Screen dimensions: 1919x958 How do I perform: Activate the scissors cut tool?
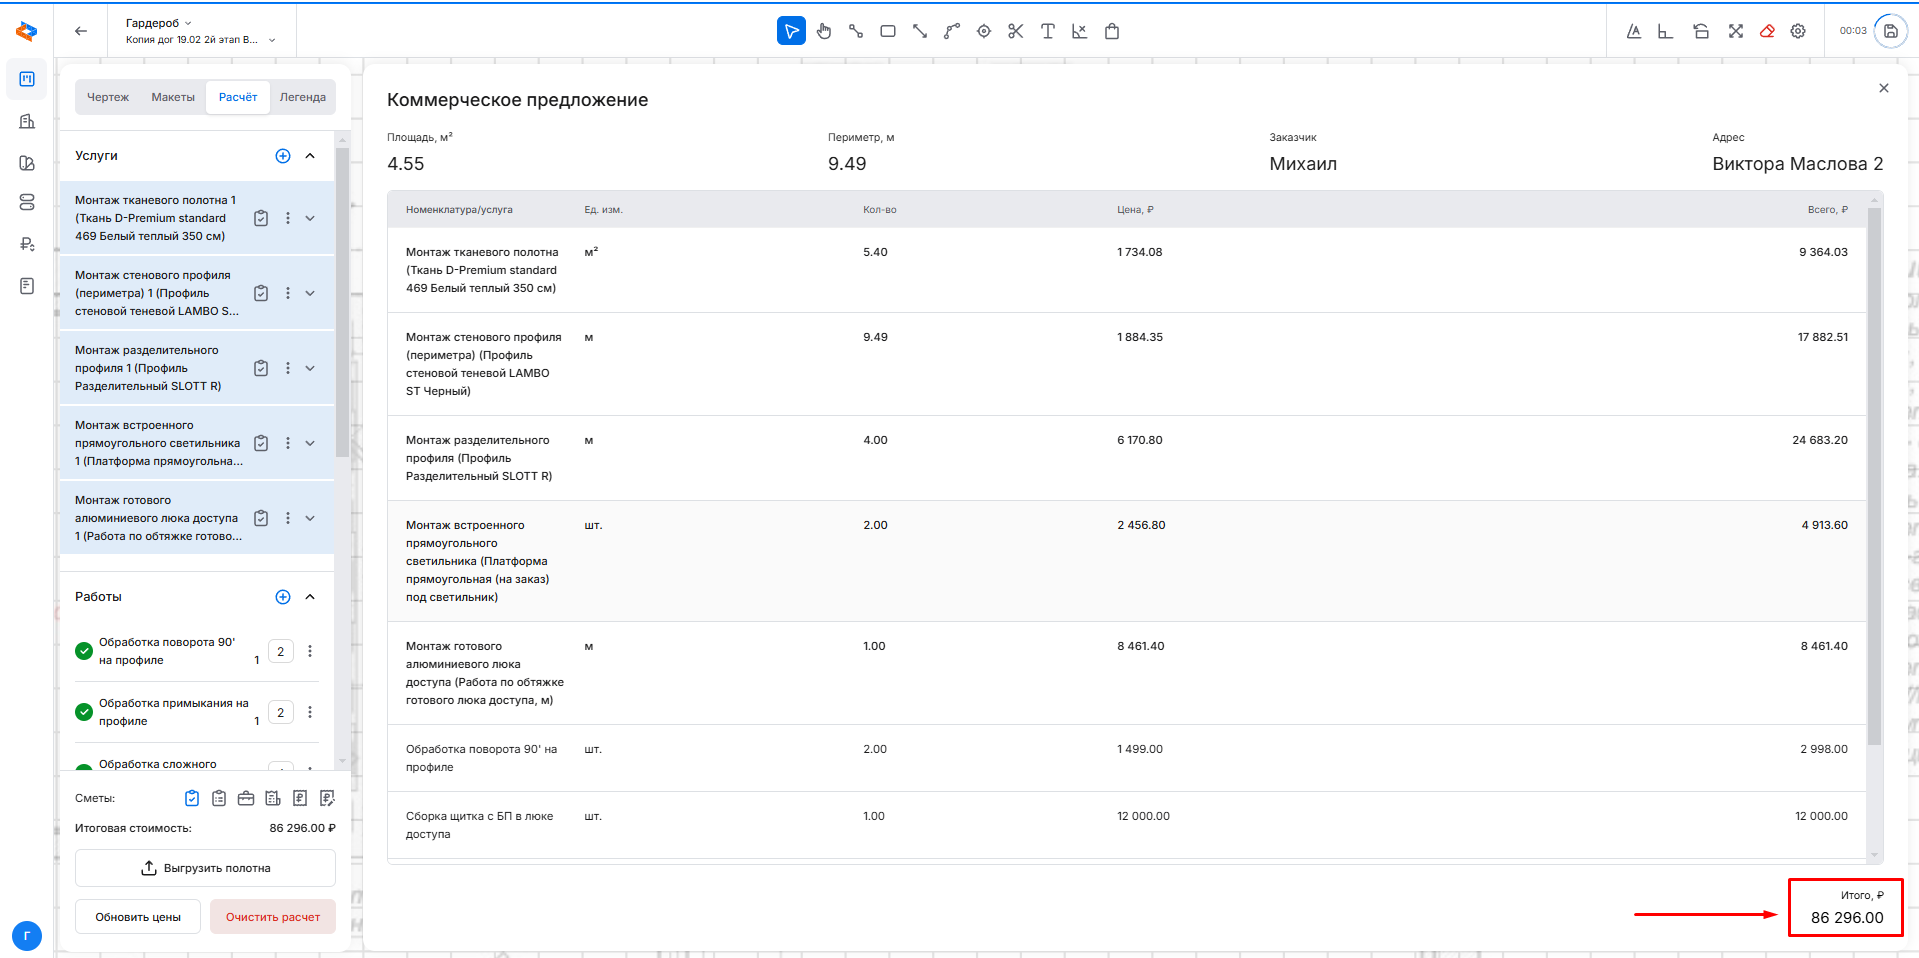tap(1015, 31)
